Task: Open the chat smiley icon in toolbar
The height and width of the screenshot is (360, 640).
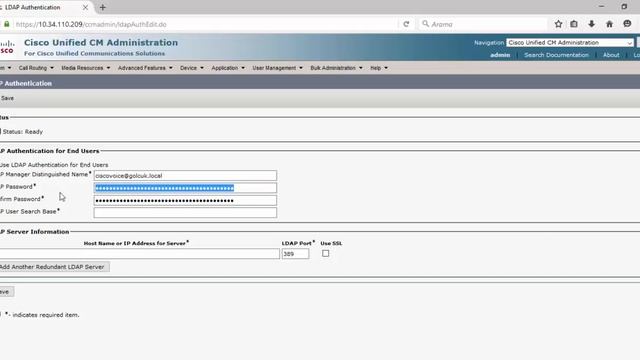Action: [x=627, y=24]
